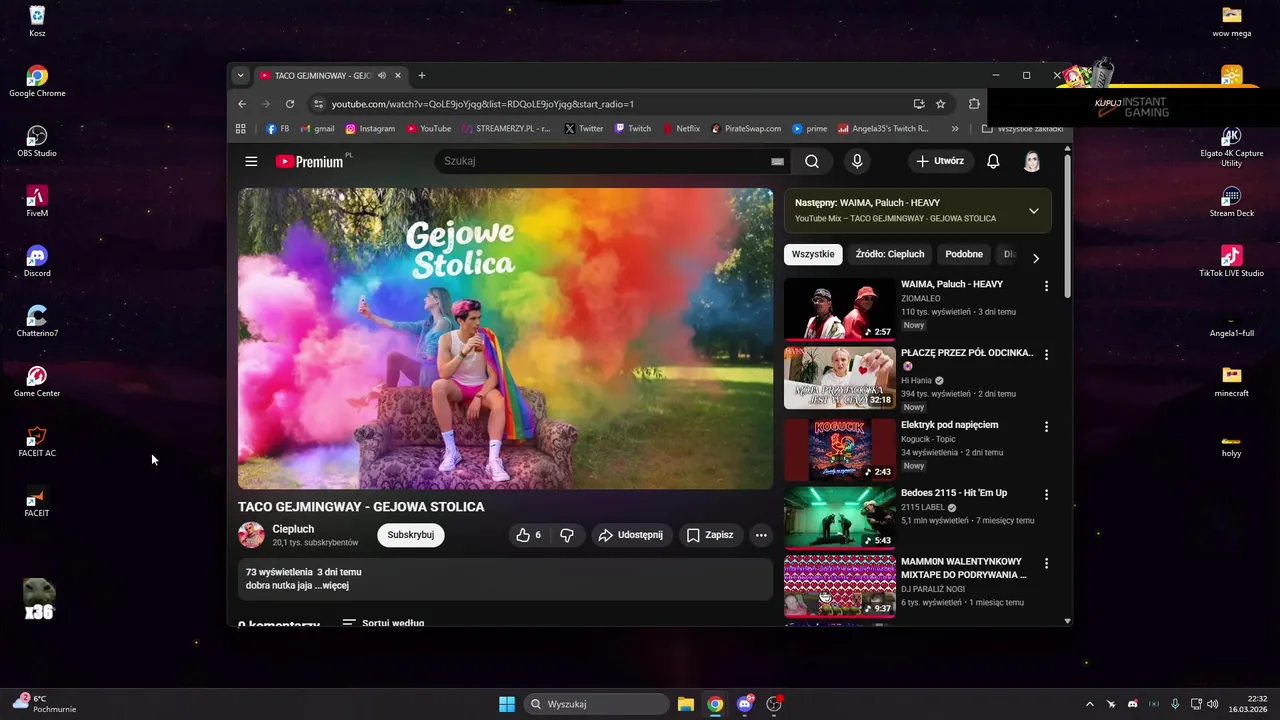Open options menu for WAIMA, Paluch - HEAVY
Screen dimensions: 1280x720
click(1047, 286)
